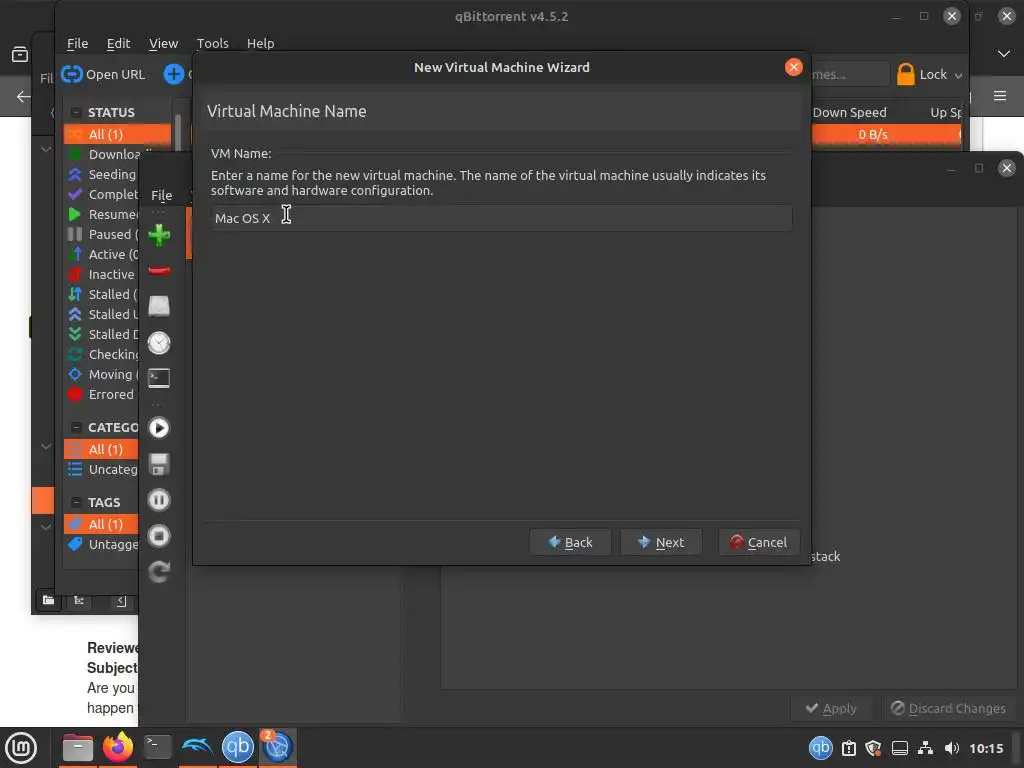This screenshot has height=768, width=1024.
Task: Close the New Virtual Machine Wizard dialog
Action: point(793,67)
